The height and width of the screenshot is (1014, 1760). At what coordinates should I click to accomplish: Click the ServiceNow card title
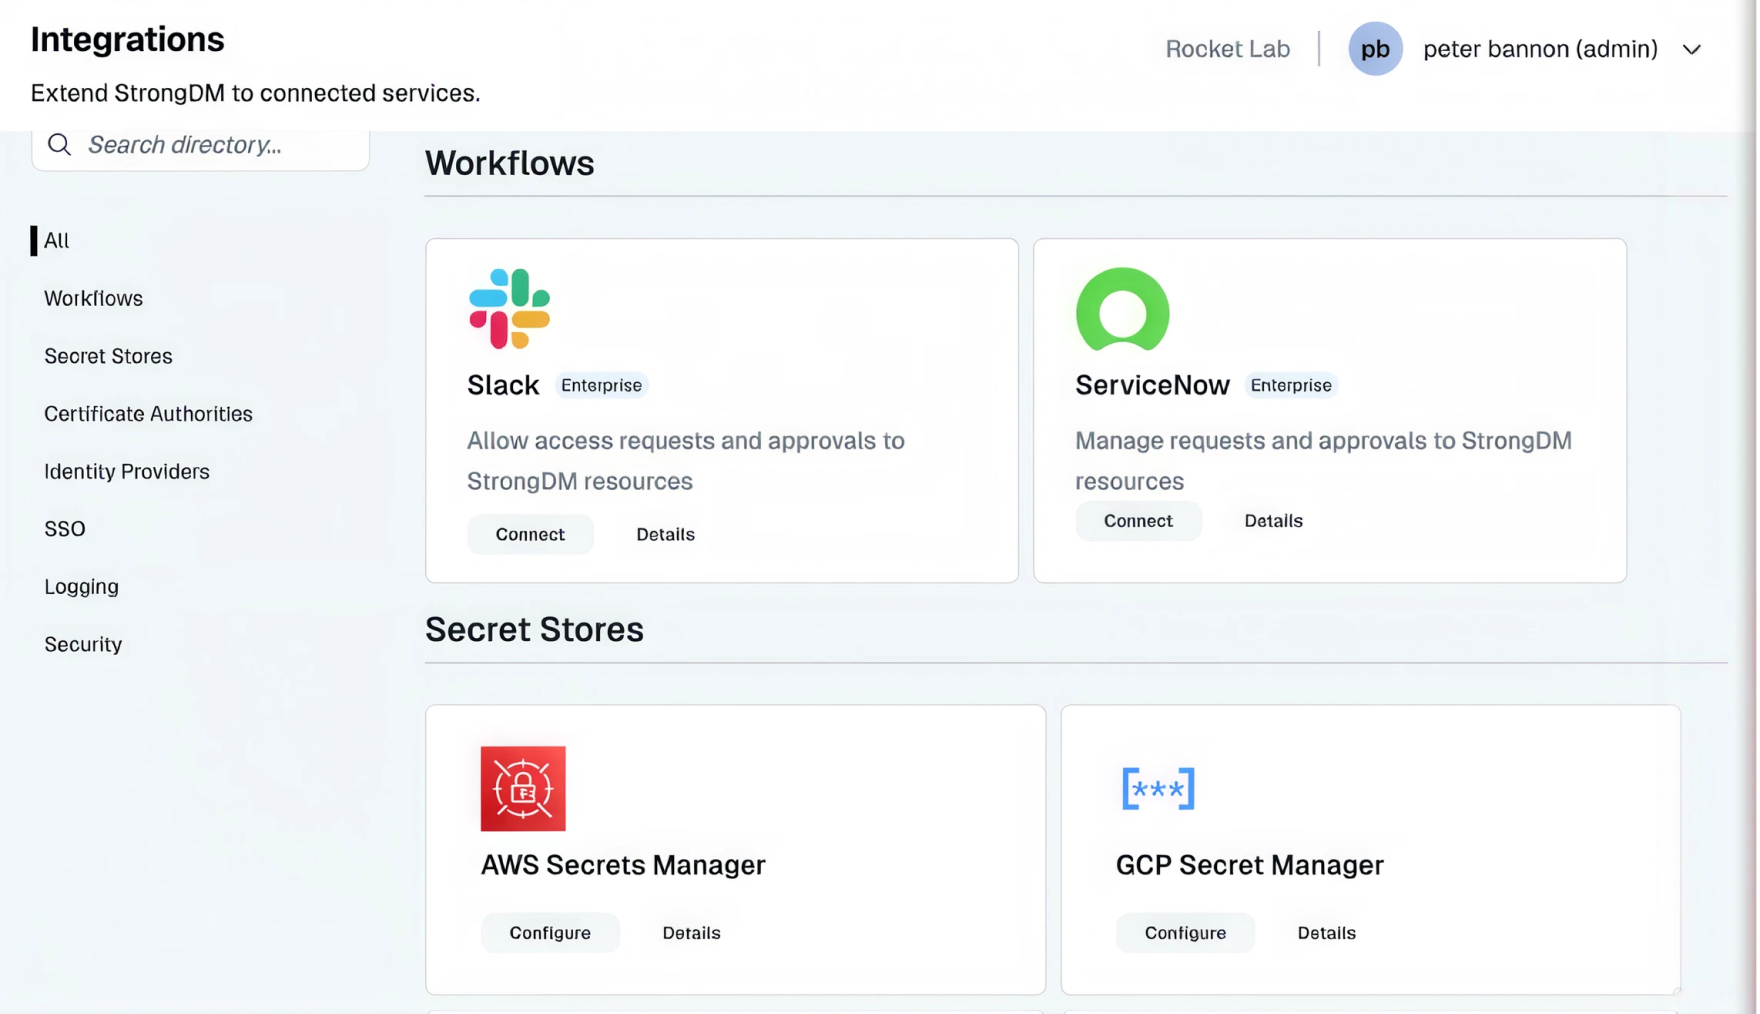(x=1152, y=385)
